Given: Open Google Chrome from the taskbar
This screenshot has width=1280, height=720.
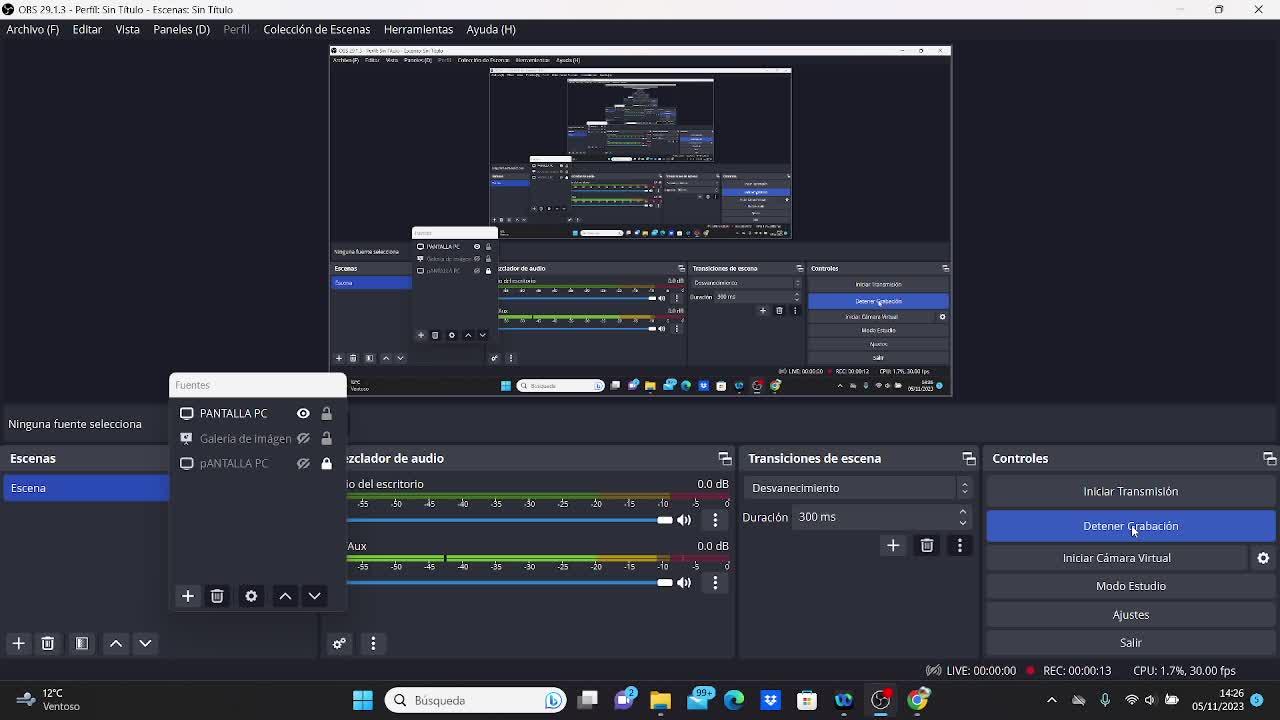Looking at the screenshot, I should tap(917, 700).
